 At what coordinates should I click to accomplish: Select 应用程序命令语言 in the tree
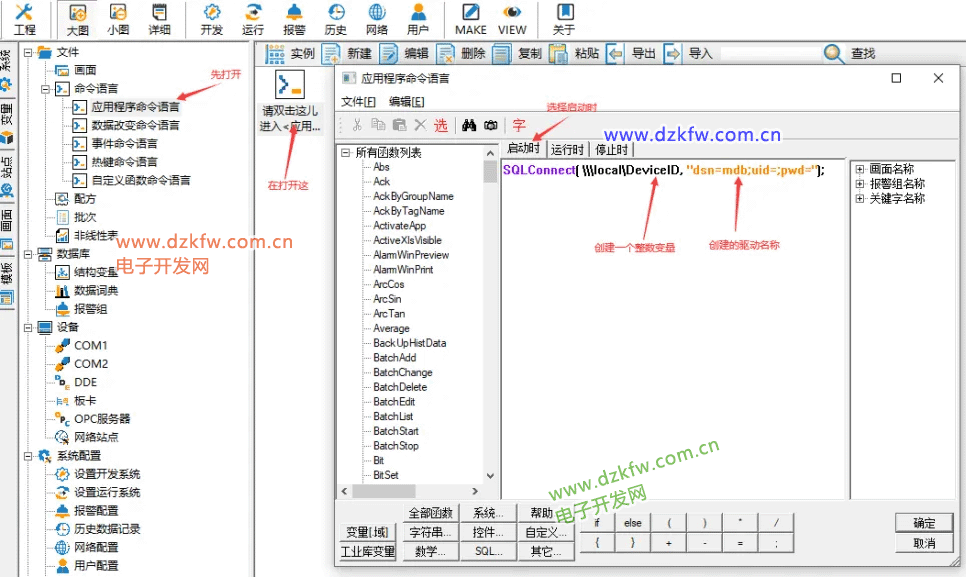tap(135, 107)
